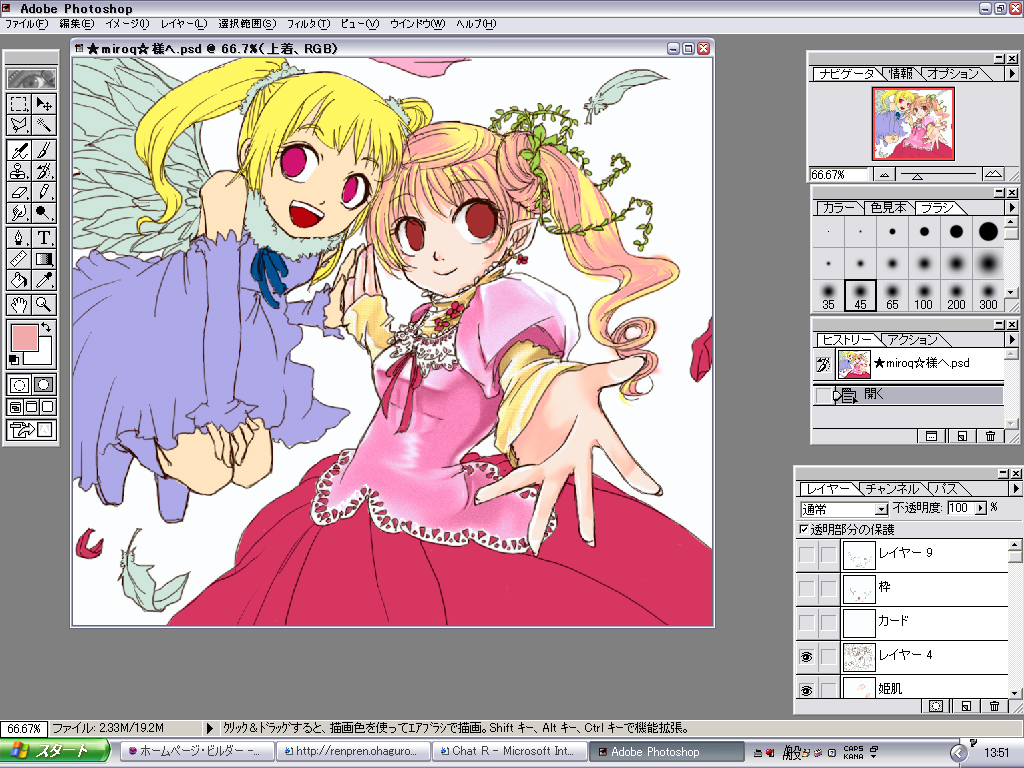Open Brushes panel flyout menu arrow
The width and height of the screenshot is (1024, 768).
click(1012, 208)
